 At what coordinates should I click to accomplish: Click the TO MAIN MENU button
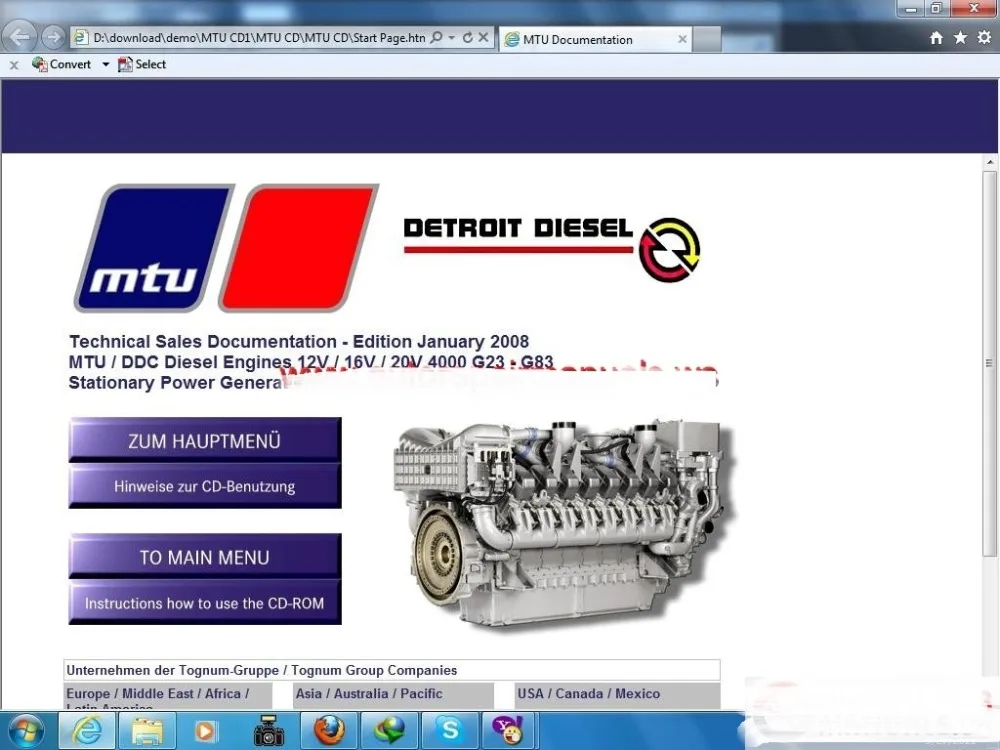(x=204, y=557)
